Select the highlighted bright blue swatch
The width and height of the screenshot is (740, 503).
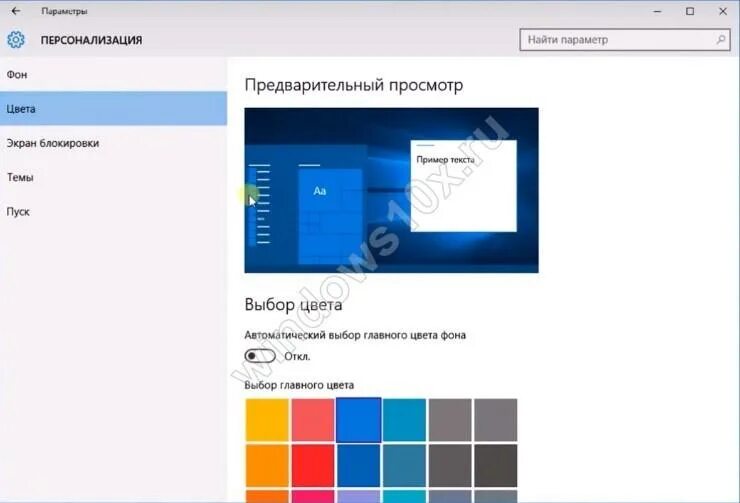(x=359, y=420)
